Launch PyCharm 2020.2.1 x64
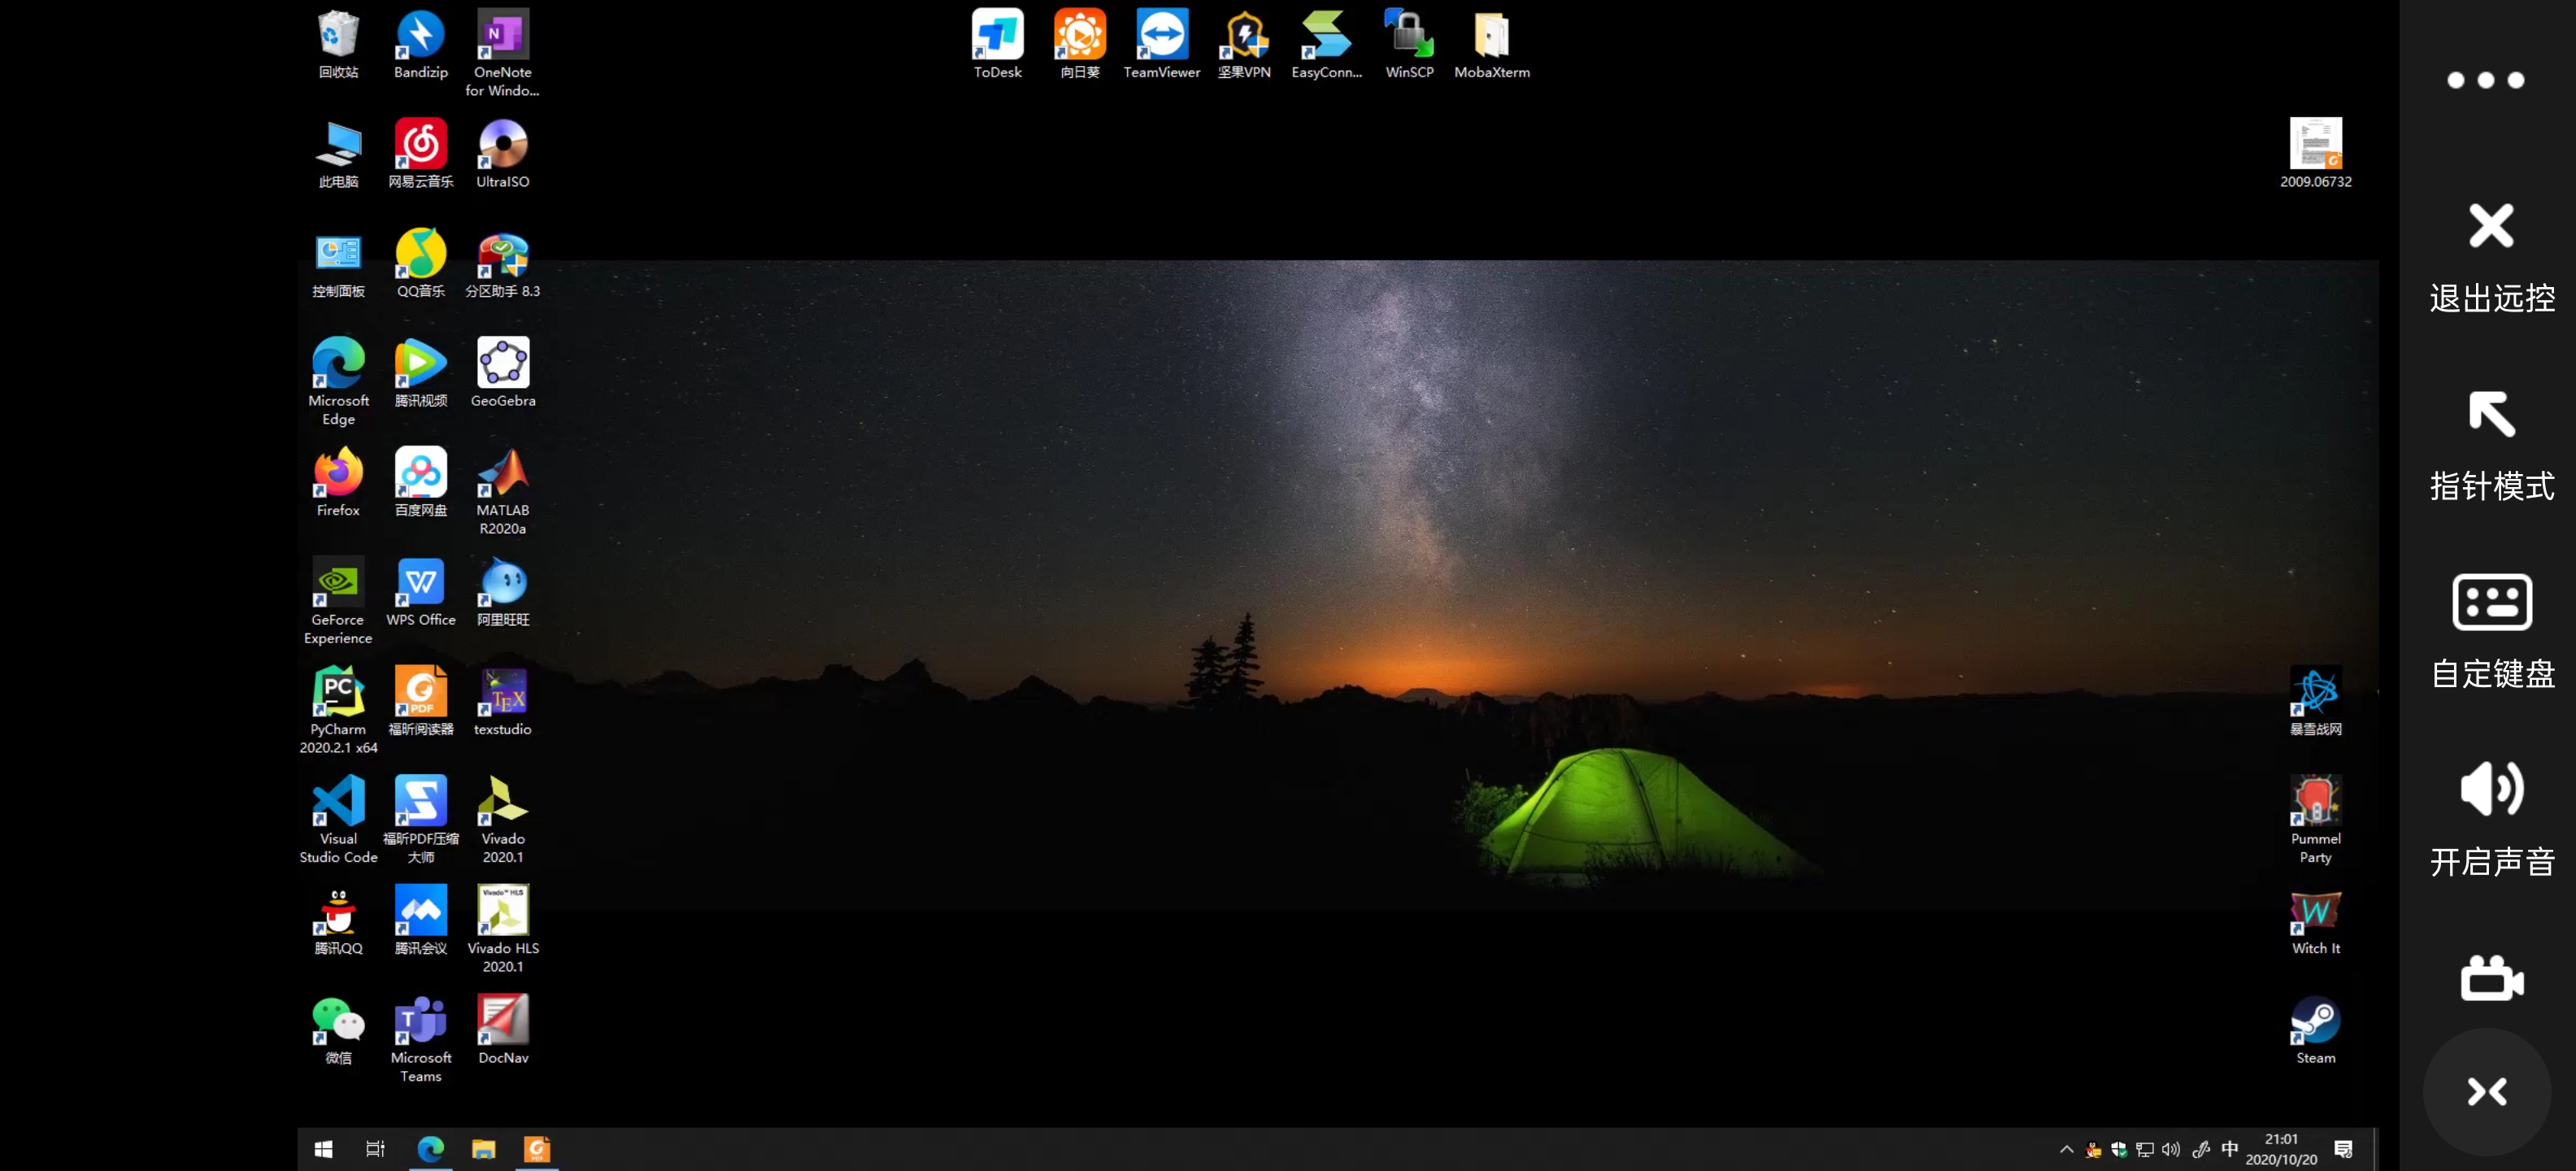This screenshot has height=1171, width=2576. pyautogui.click(x=338, y=710)
